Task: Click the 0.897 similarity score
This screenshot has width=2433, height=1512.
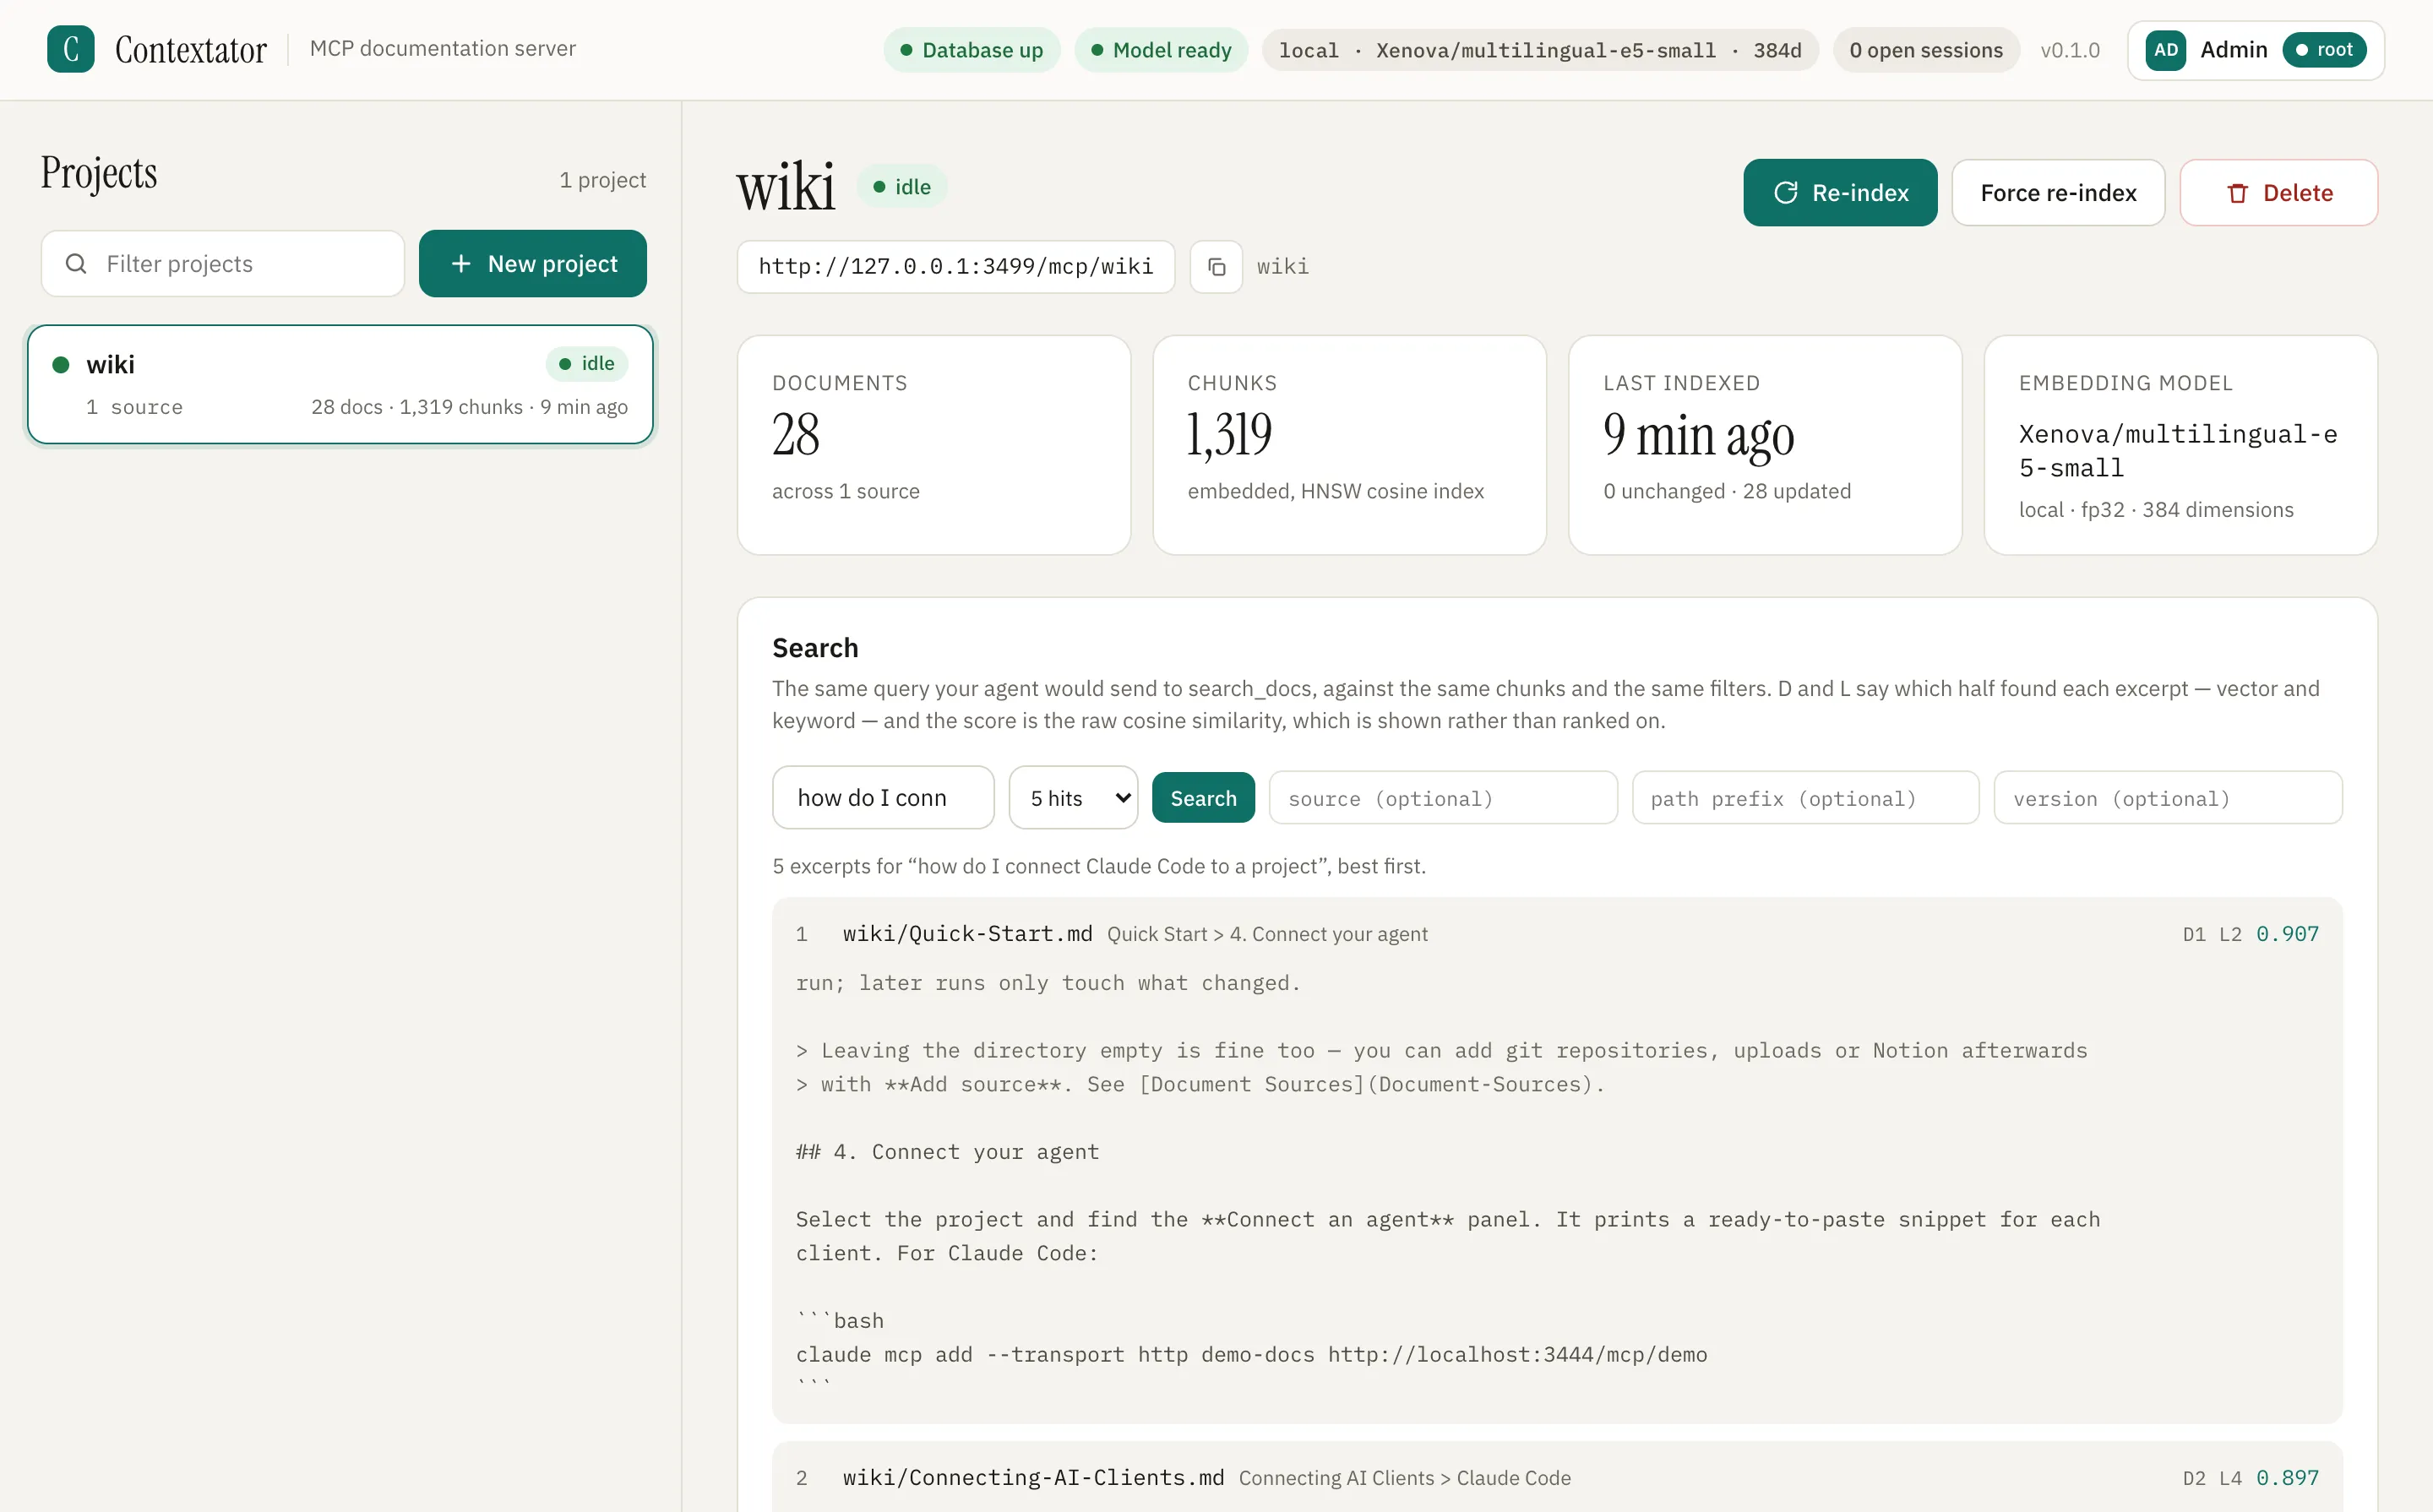Action: (x=2287, y=1478)
